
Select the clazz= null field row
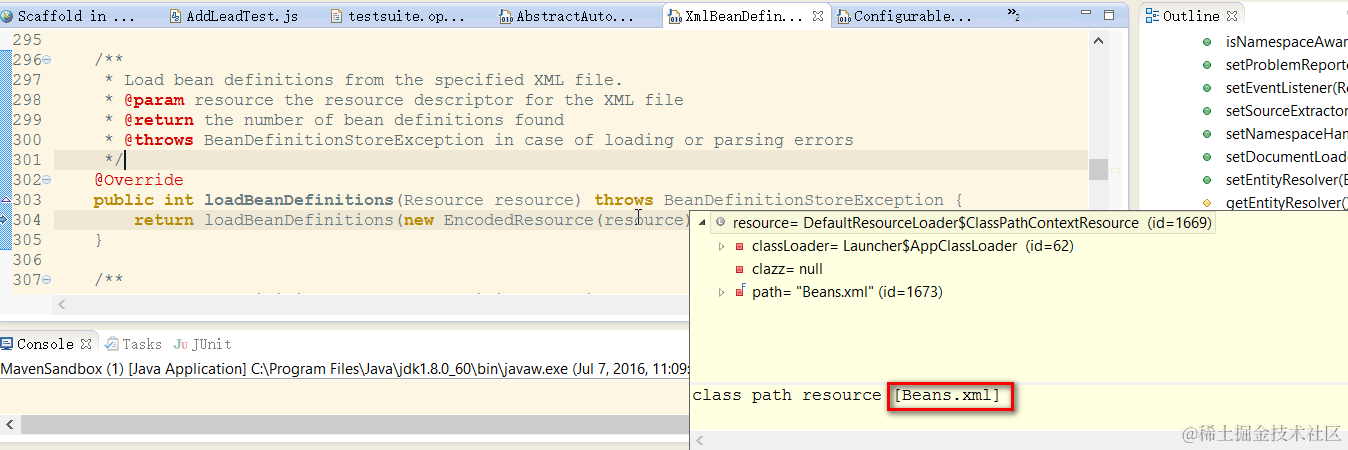(787, 269)
